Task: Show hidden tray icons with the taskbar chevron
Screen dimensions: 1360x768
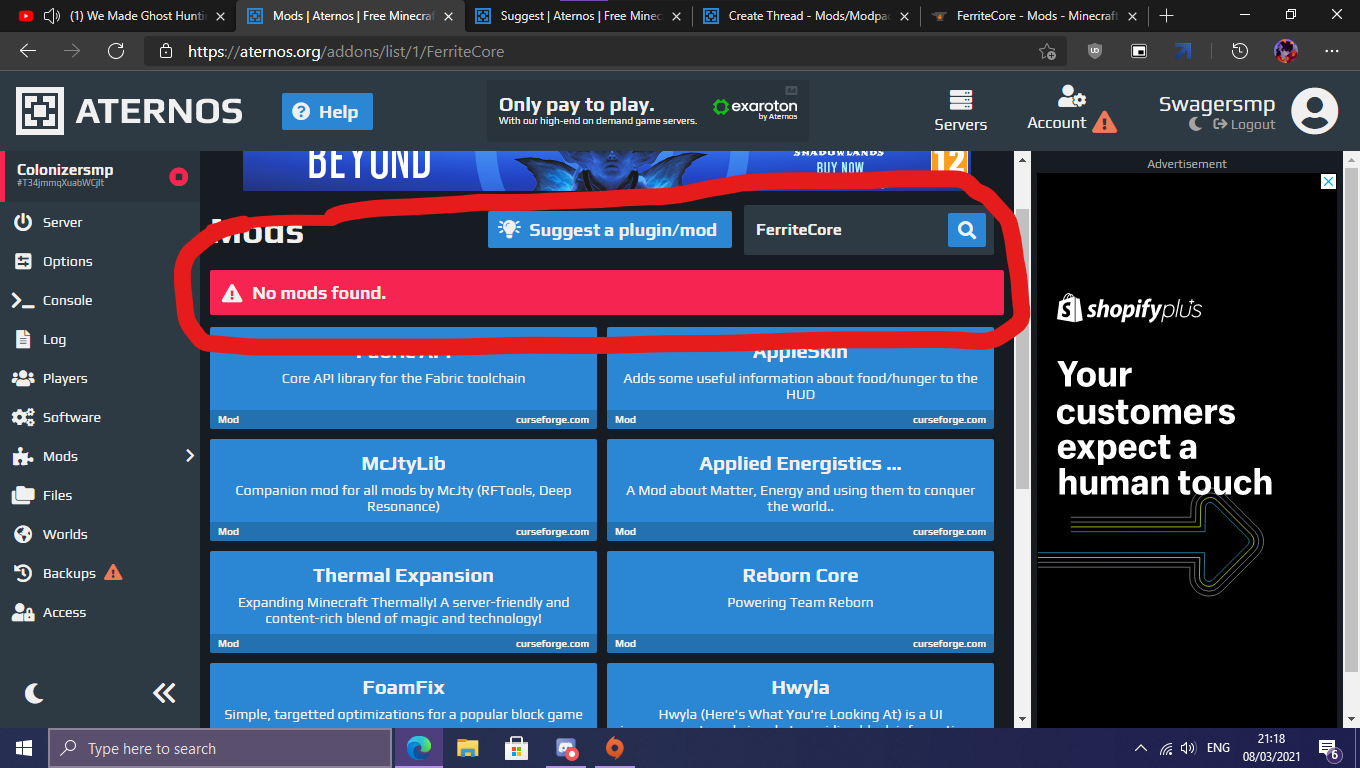Action: (x=1141, y=748)
